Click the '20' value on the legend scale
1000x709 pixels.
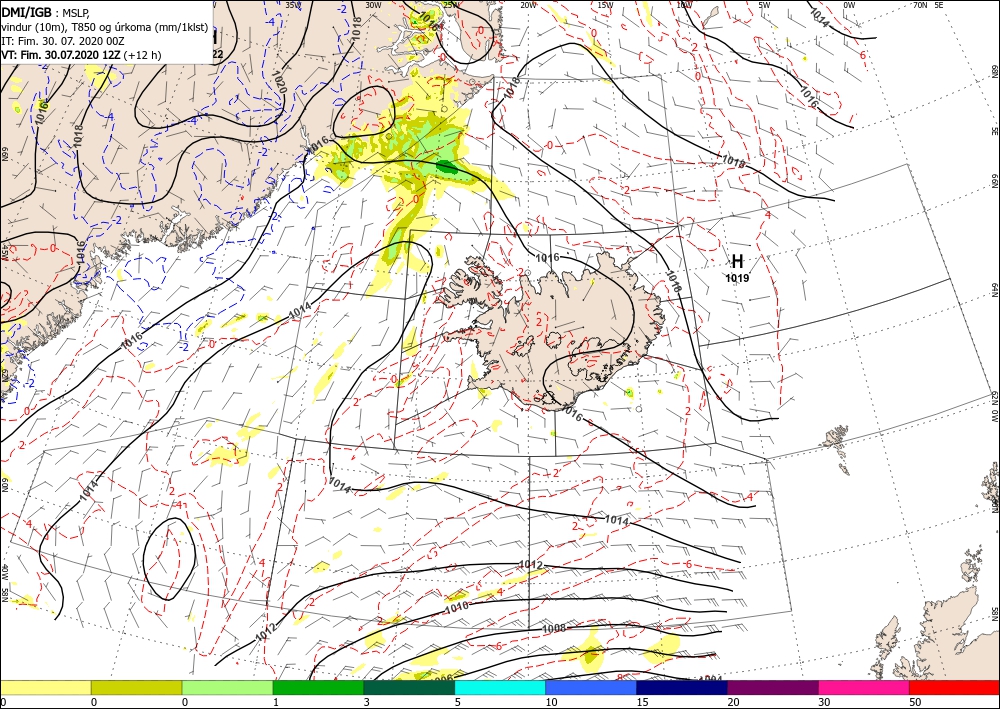(x=733, y=702)
